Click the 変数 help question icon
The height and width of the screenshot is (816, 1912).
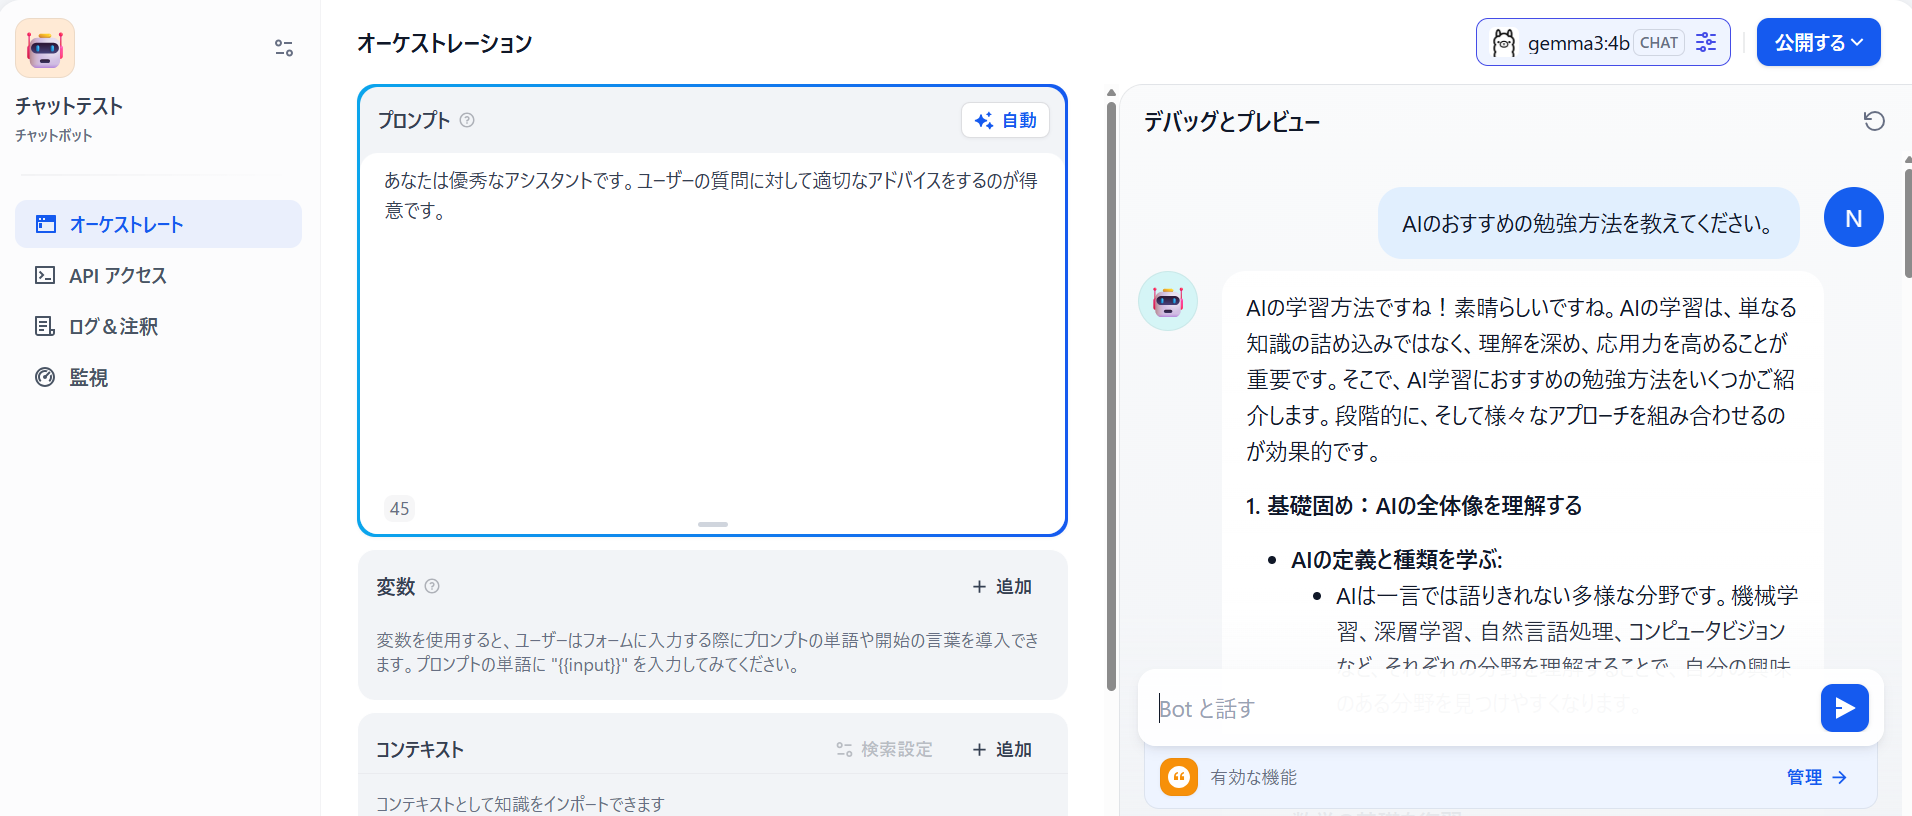tap(432, 586)
